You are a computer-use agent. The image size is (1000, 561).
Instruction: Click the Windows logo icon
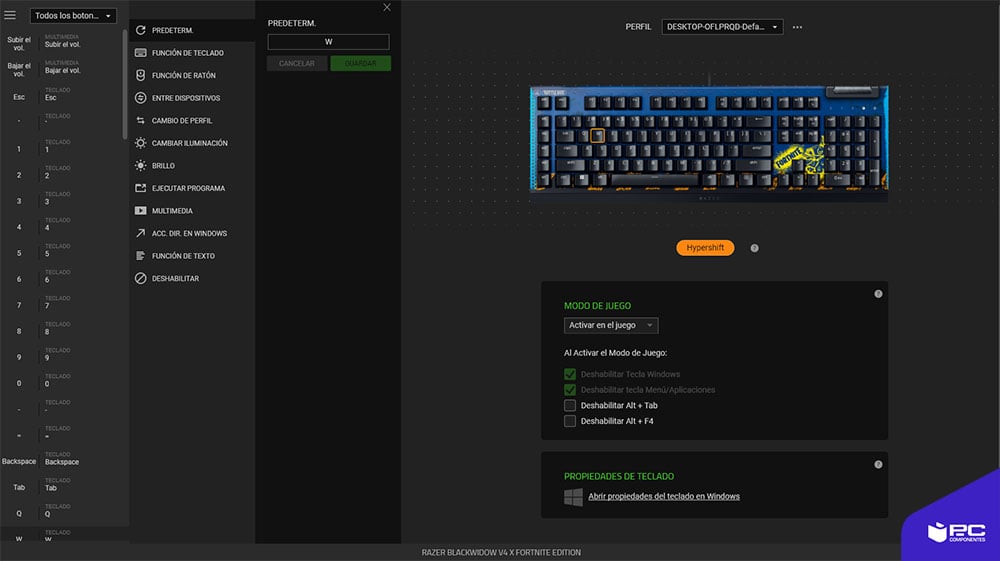(573, 497)
